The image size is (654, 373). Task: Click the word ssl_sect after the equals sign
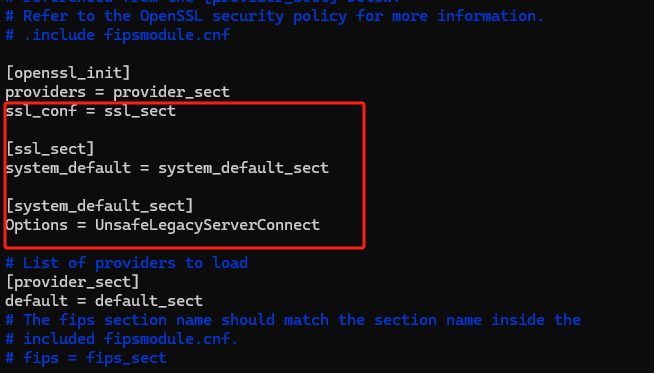[140, 111]
